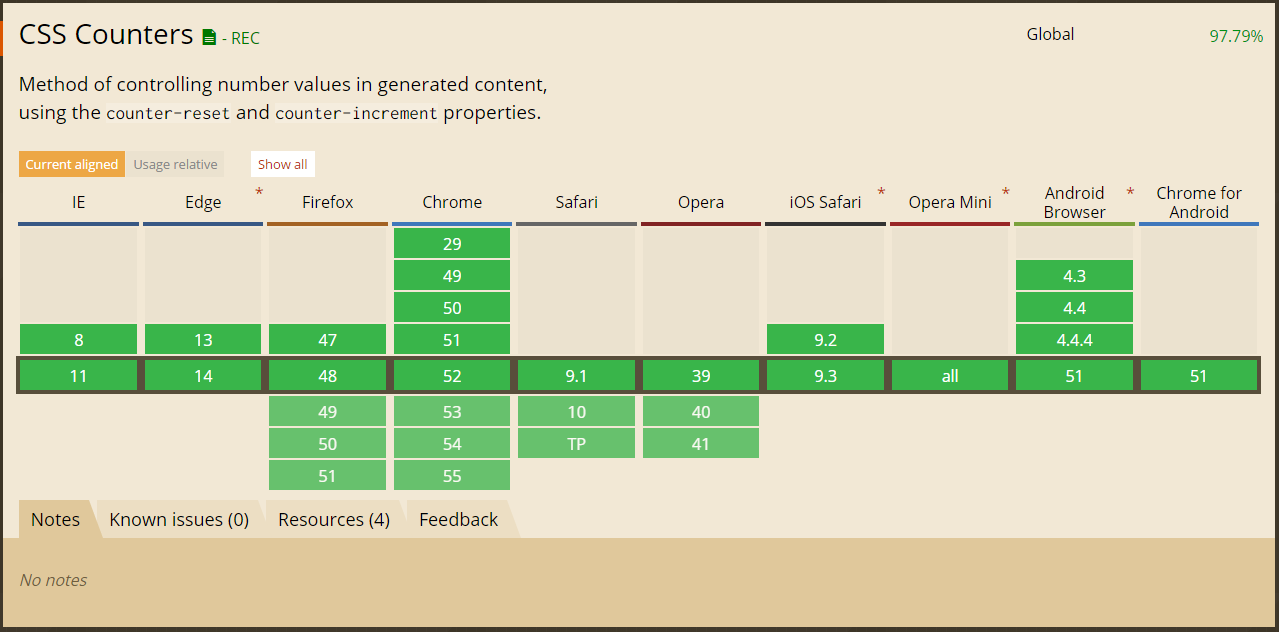Open the Resources (4) tab
The width and height of the screenshot is (1279, 632).
click(334, 519)
